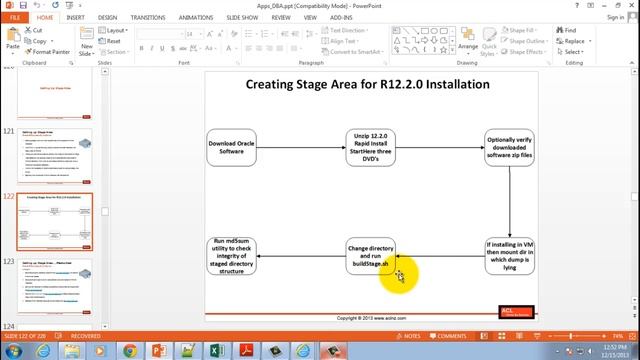Start slideshow from quick access toolbar icon
The width and height of the screenshot is (640, 360).
pos(69,5)
